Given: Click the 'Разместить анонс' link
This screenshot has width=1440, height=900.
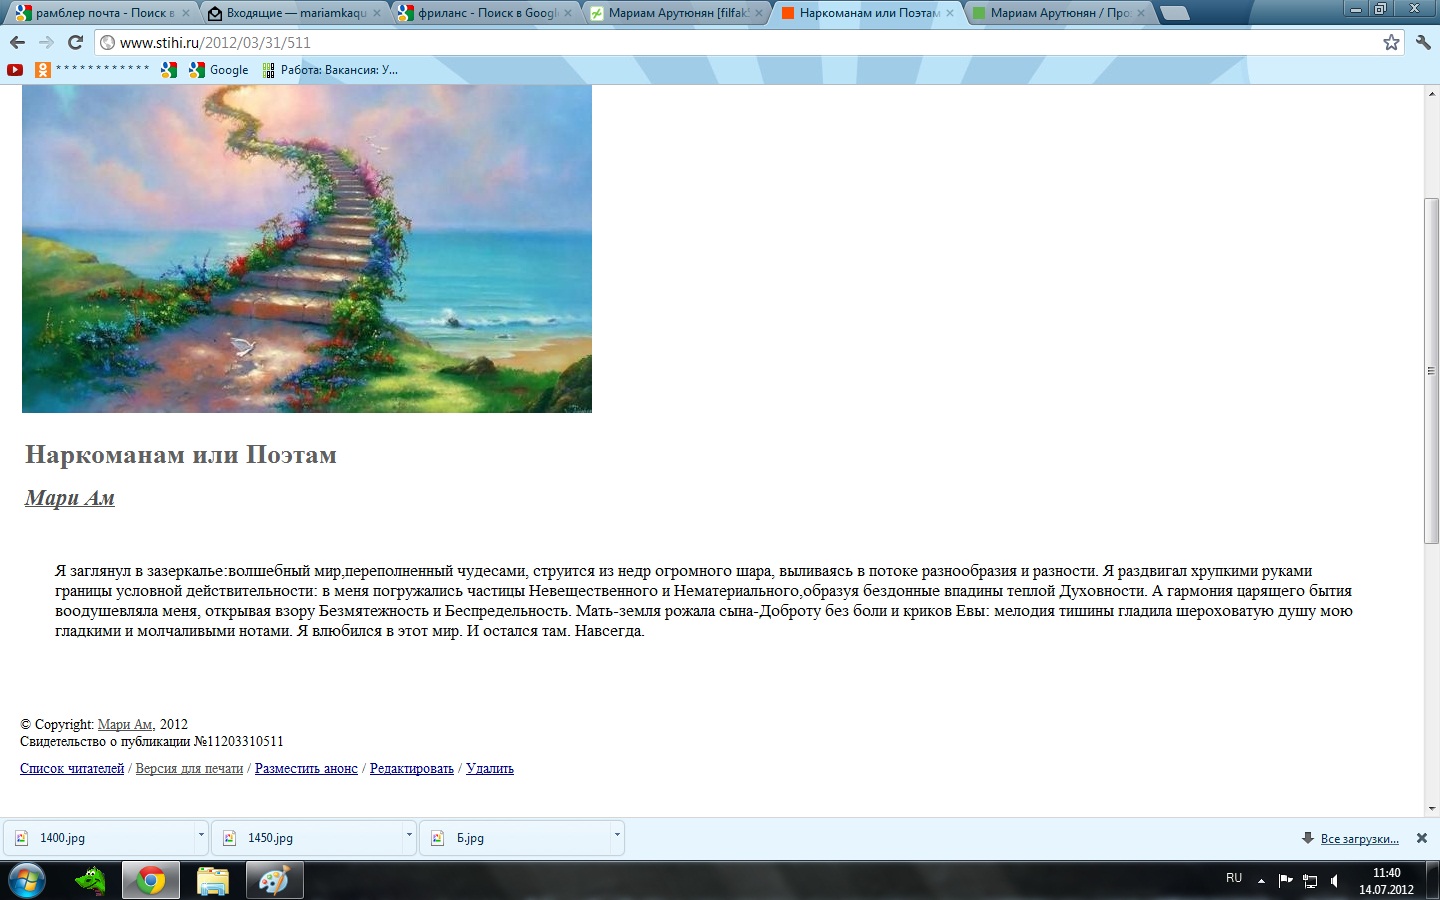Looking at the screenshot, I should 306,768.
